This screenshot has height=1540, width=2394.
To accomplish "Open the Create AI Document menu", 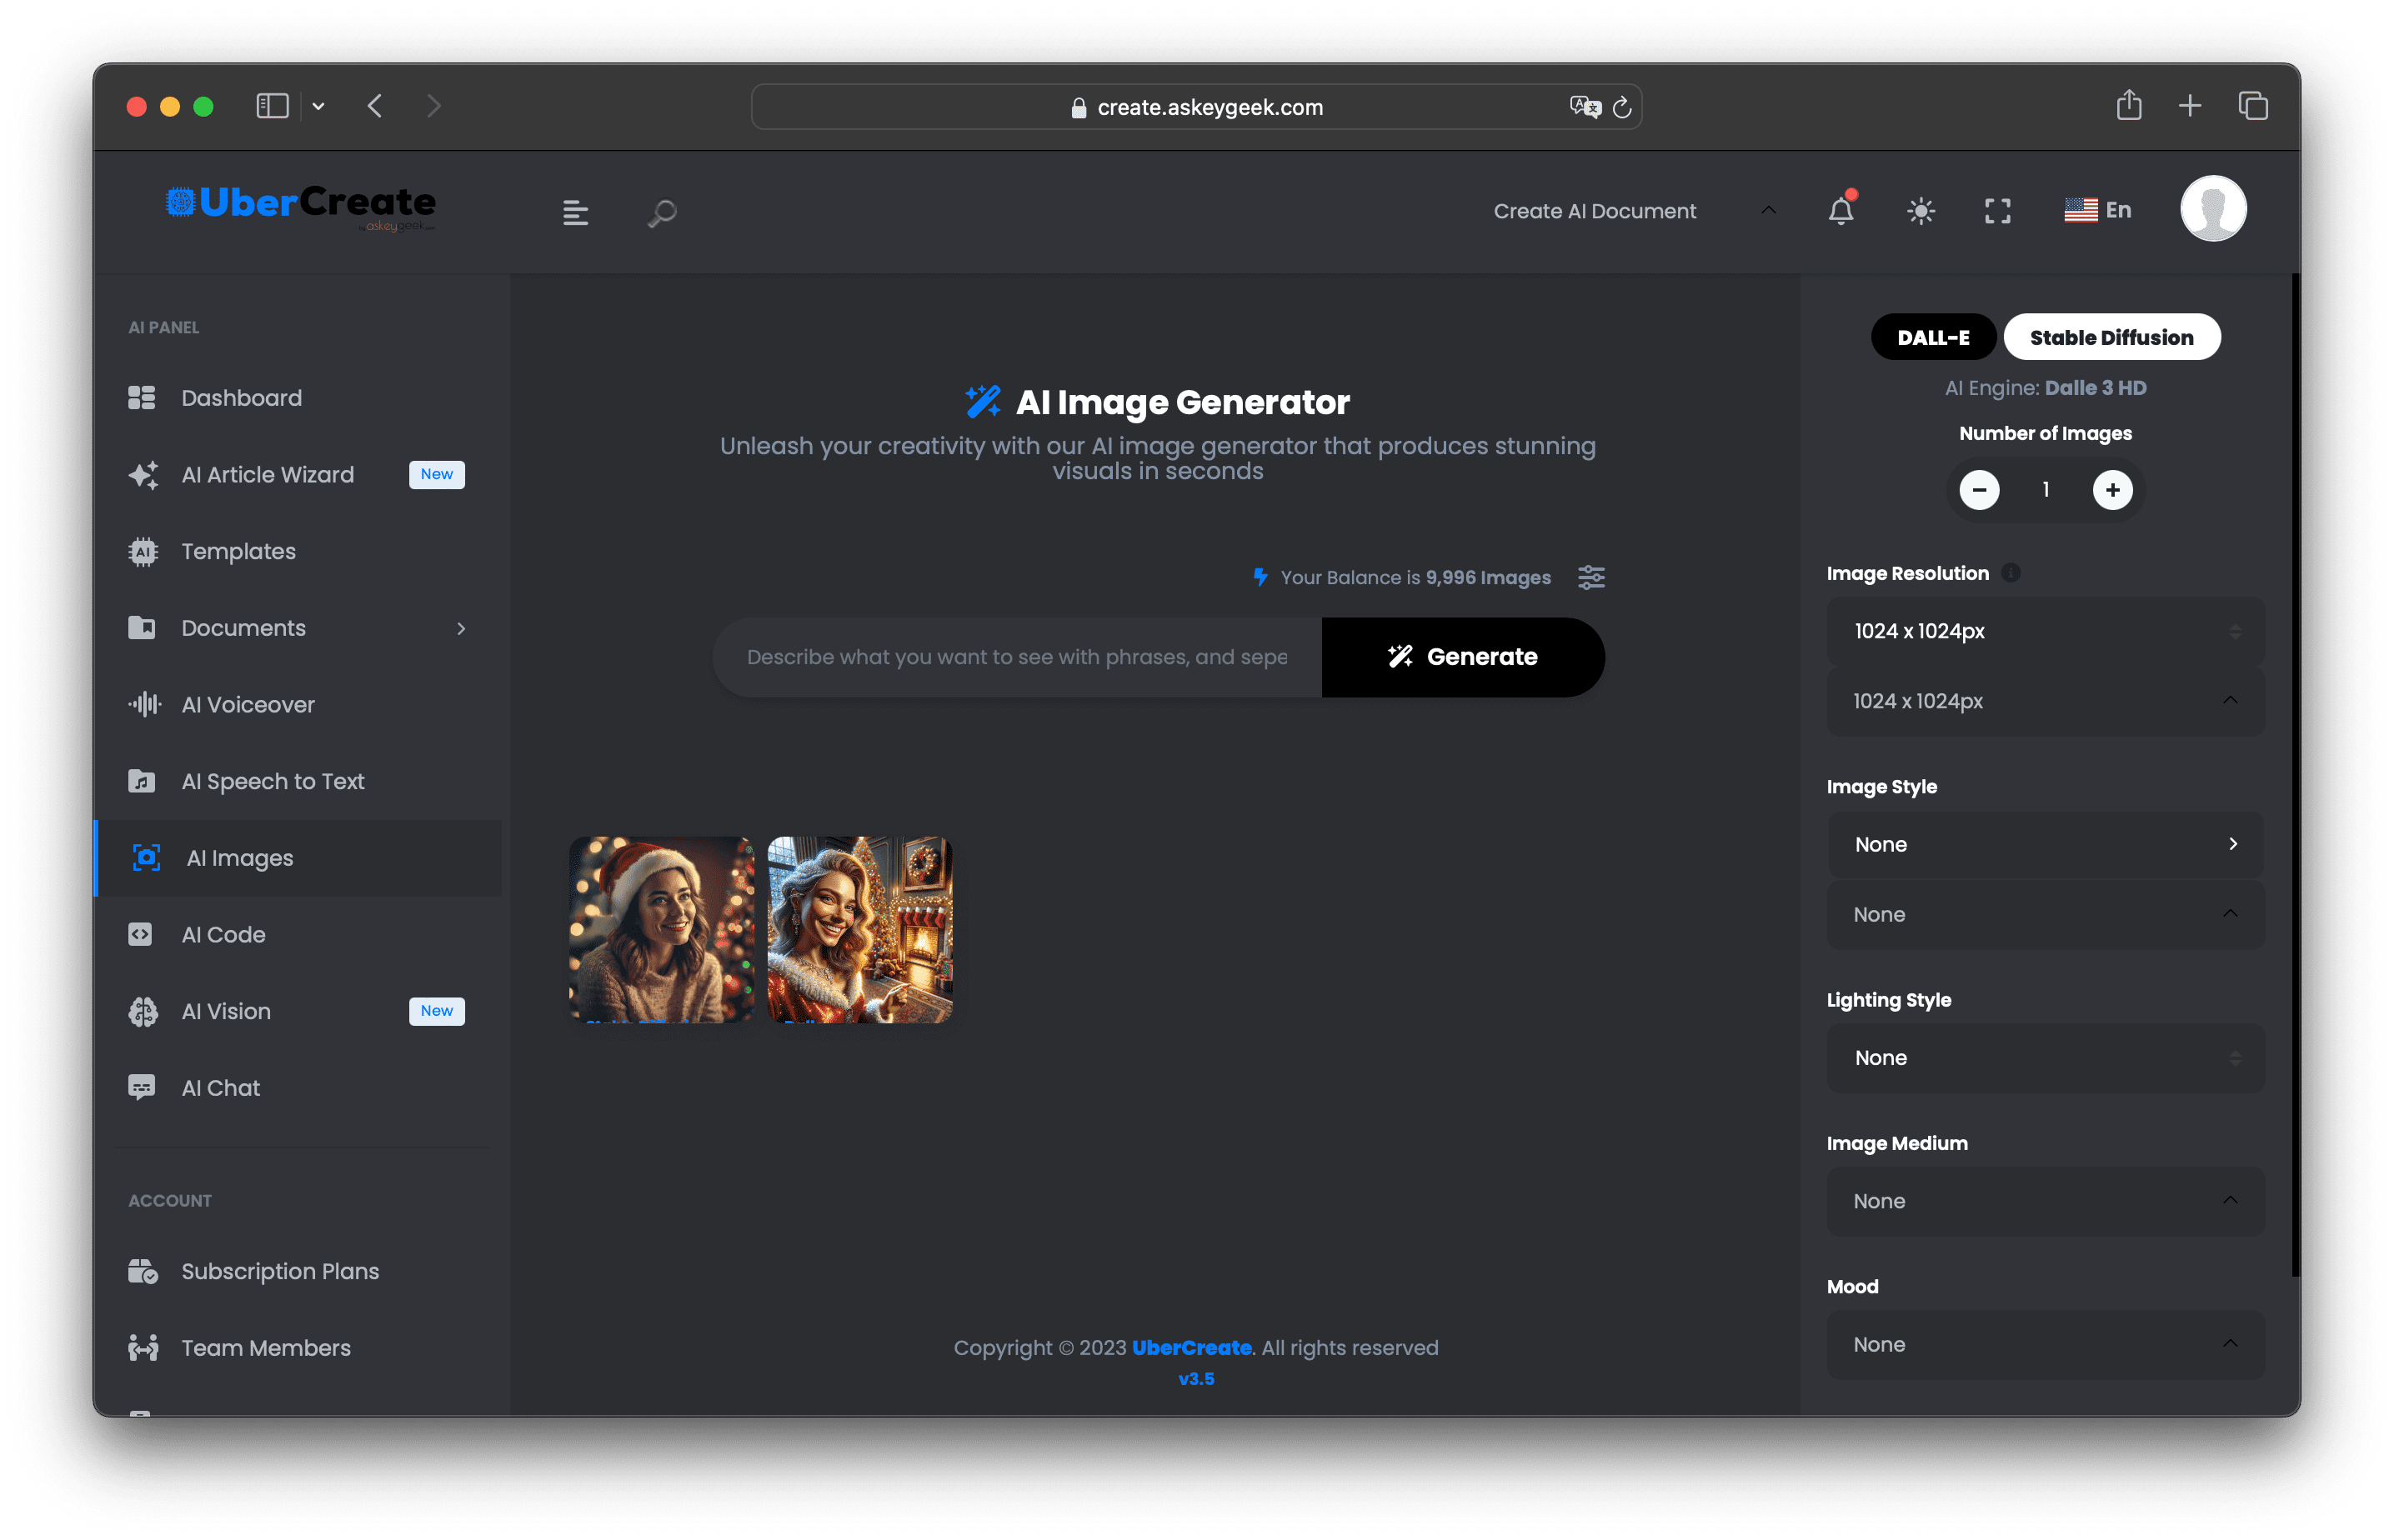I will coord(1595,211).
